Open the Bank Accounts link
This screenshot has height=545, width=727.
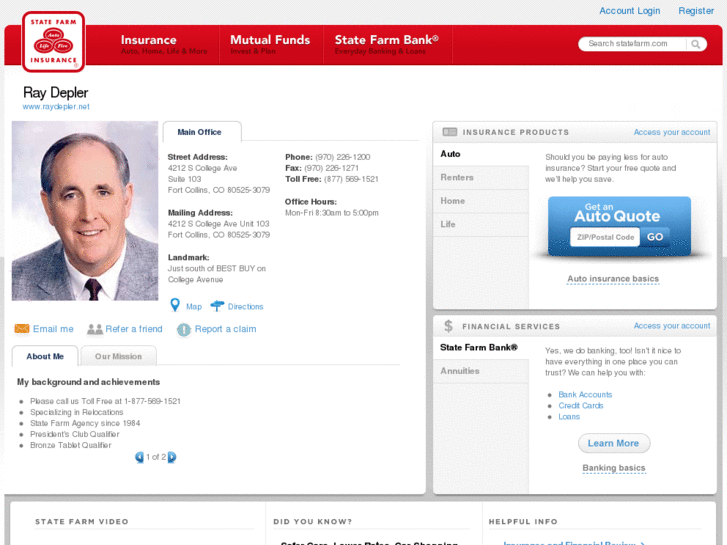coord(585,395)
